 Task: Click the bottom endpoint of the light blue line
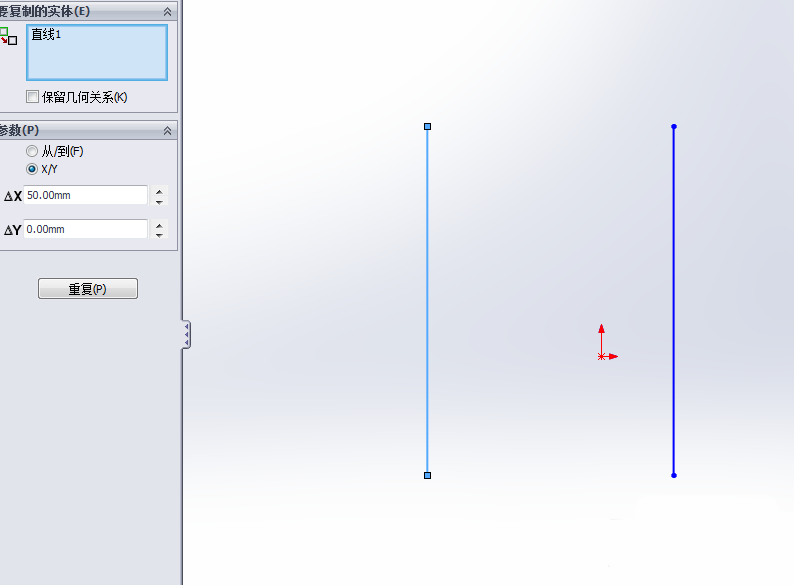(x=427, y=475)
